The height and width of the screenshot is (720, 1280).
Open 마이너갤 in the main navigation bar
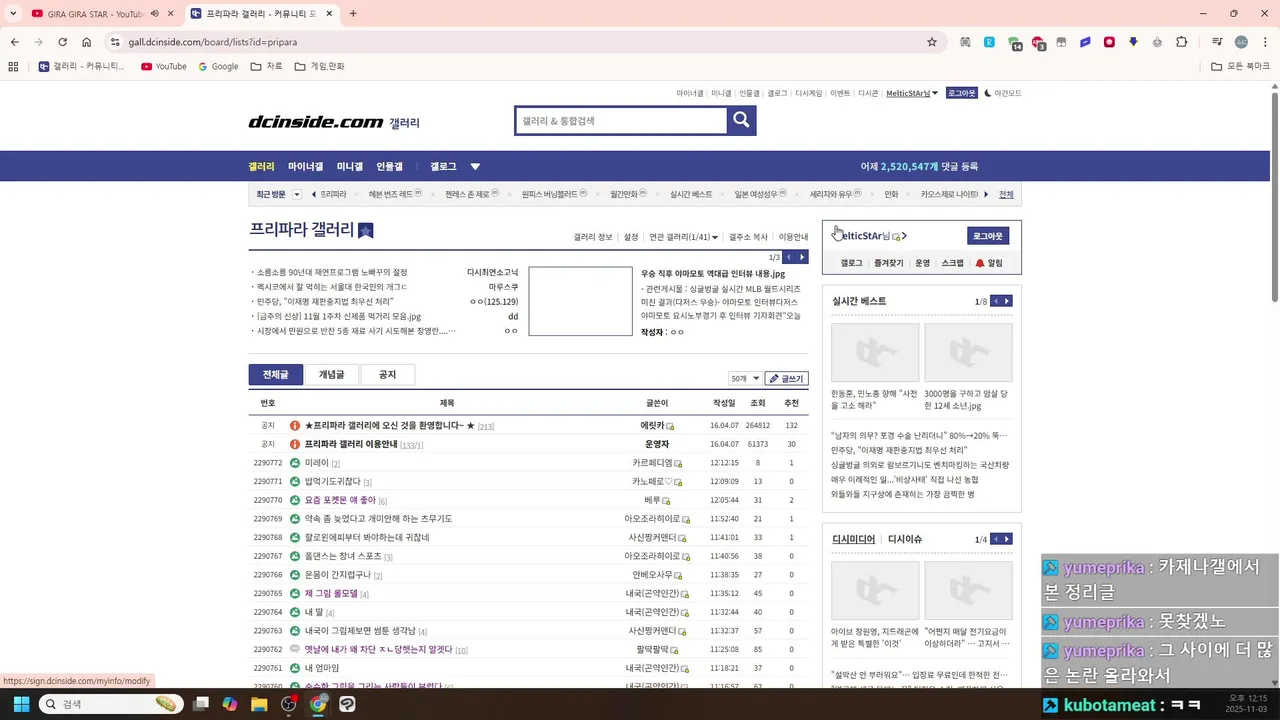click(x=305, y=166)
